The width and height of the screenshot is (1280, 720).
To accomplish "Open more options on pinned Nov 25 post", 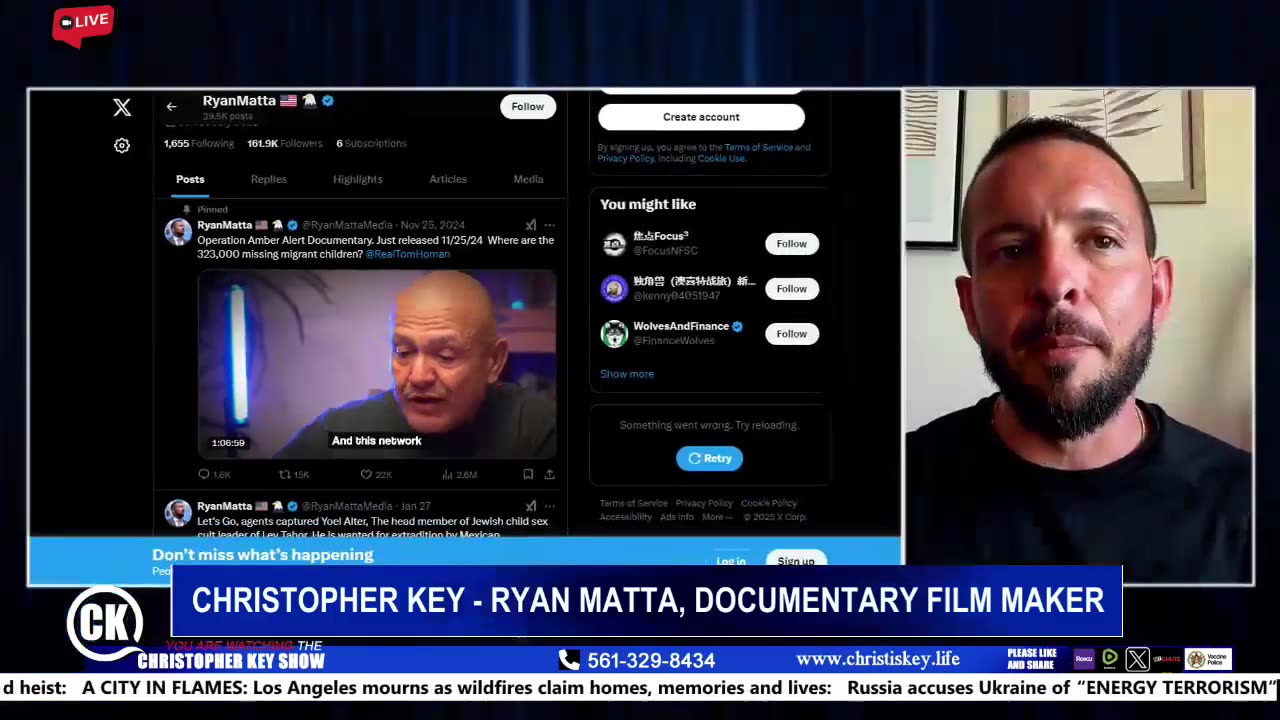I will (x=549, y=225).
